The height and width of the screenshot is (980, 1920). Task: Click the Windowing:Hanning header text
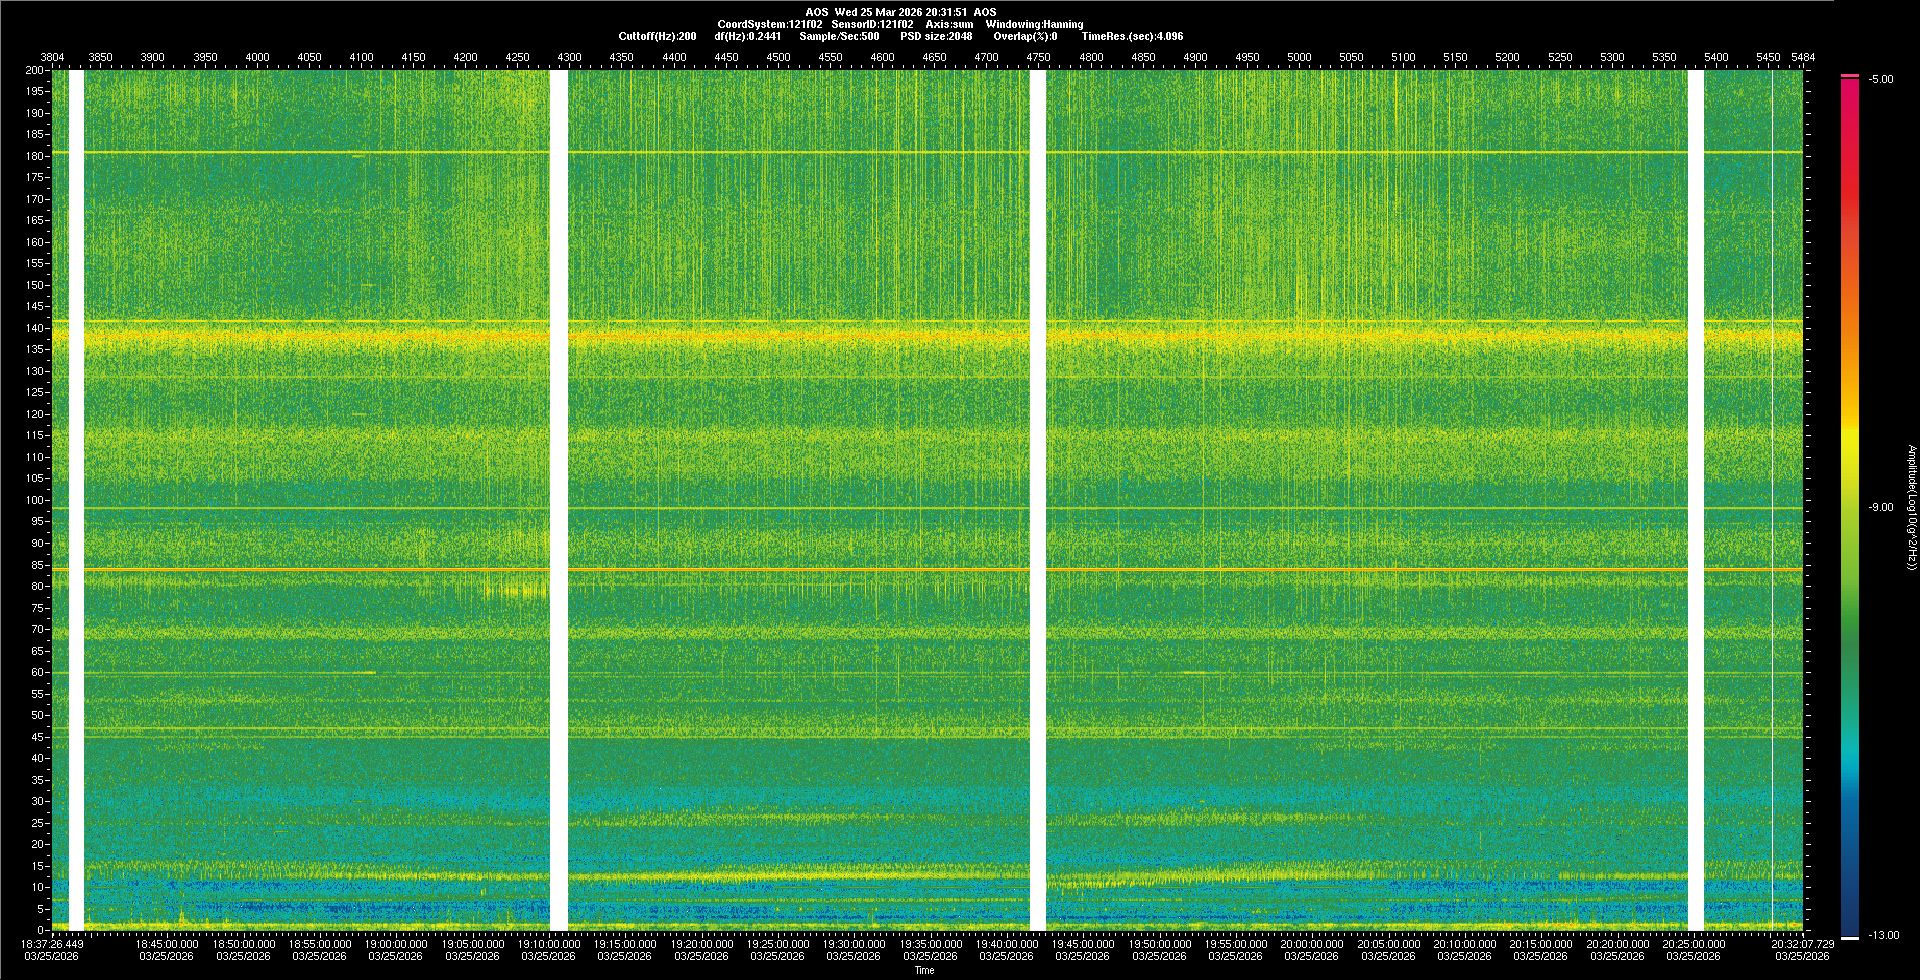tap(1034, 24)
